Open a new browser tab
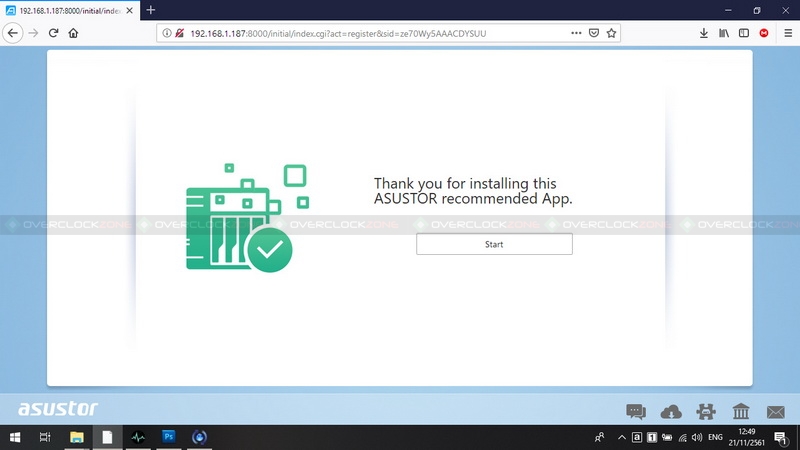Screen dimensions: 800x450 pyautogui.click(x=151, y=10)
